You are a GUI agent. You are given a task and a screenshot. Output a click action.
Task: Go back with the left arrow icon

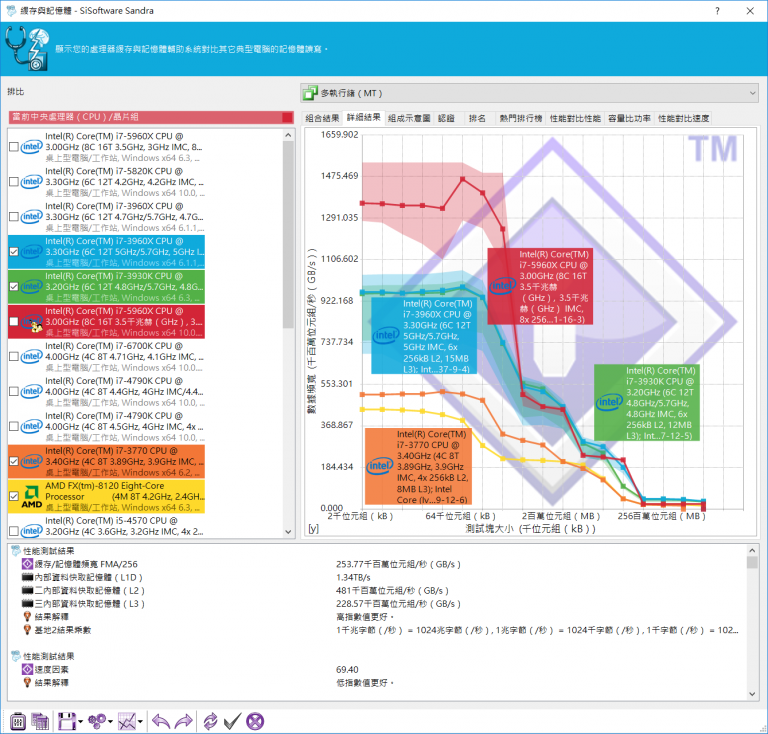[x=161, y=721]
